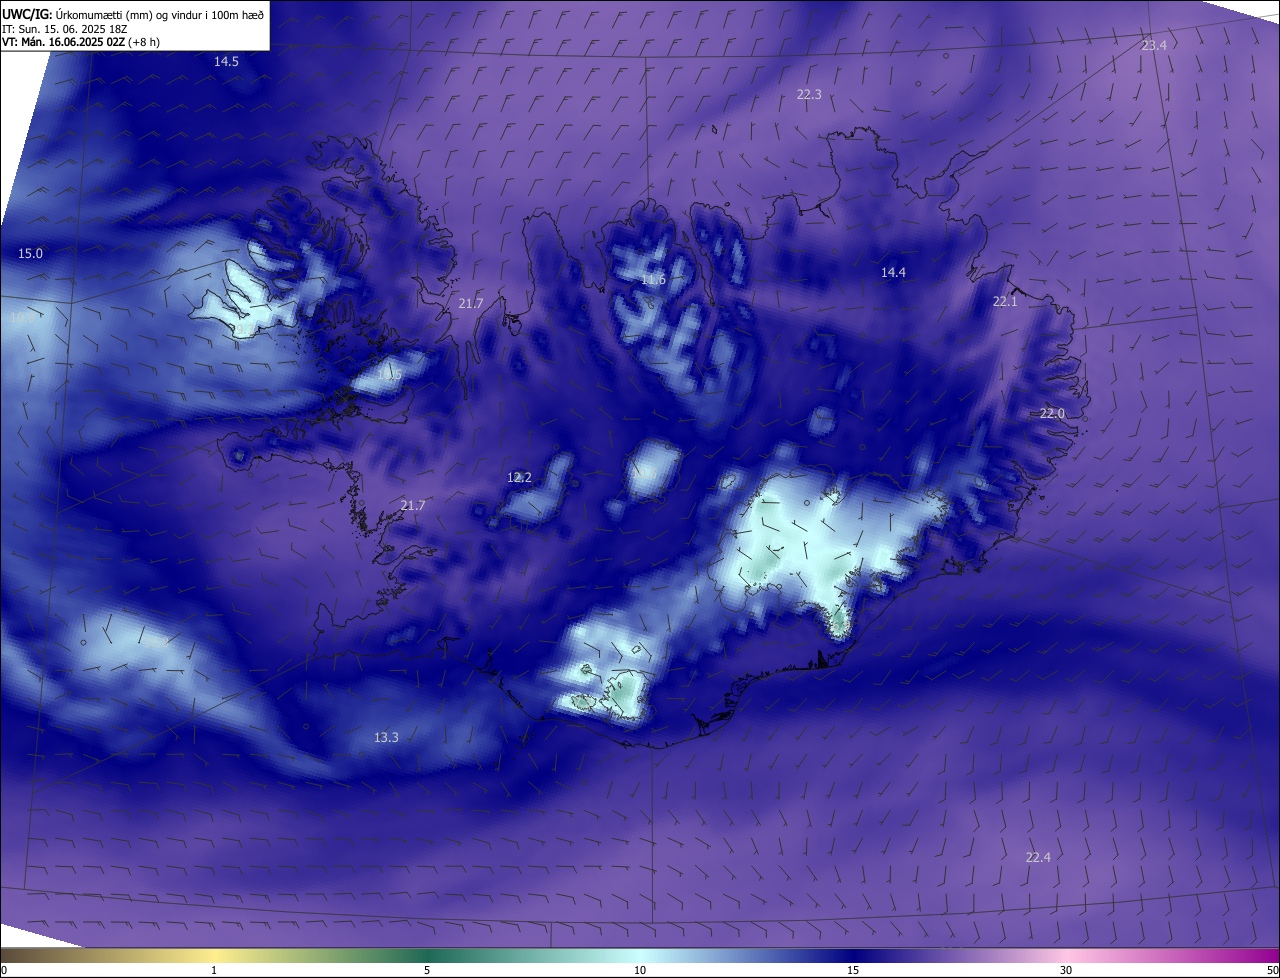Screen dimensions: 1280x978
Task: Click the 22.3 value label on the map
Action: tap(809, 95)
